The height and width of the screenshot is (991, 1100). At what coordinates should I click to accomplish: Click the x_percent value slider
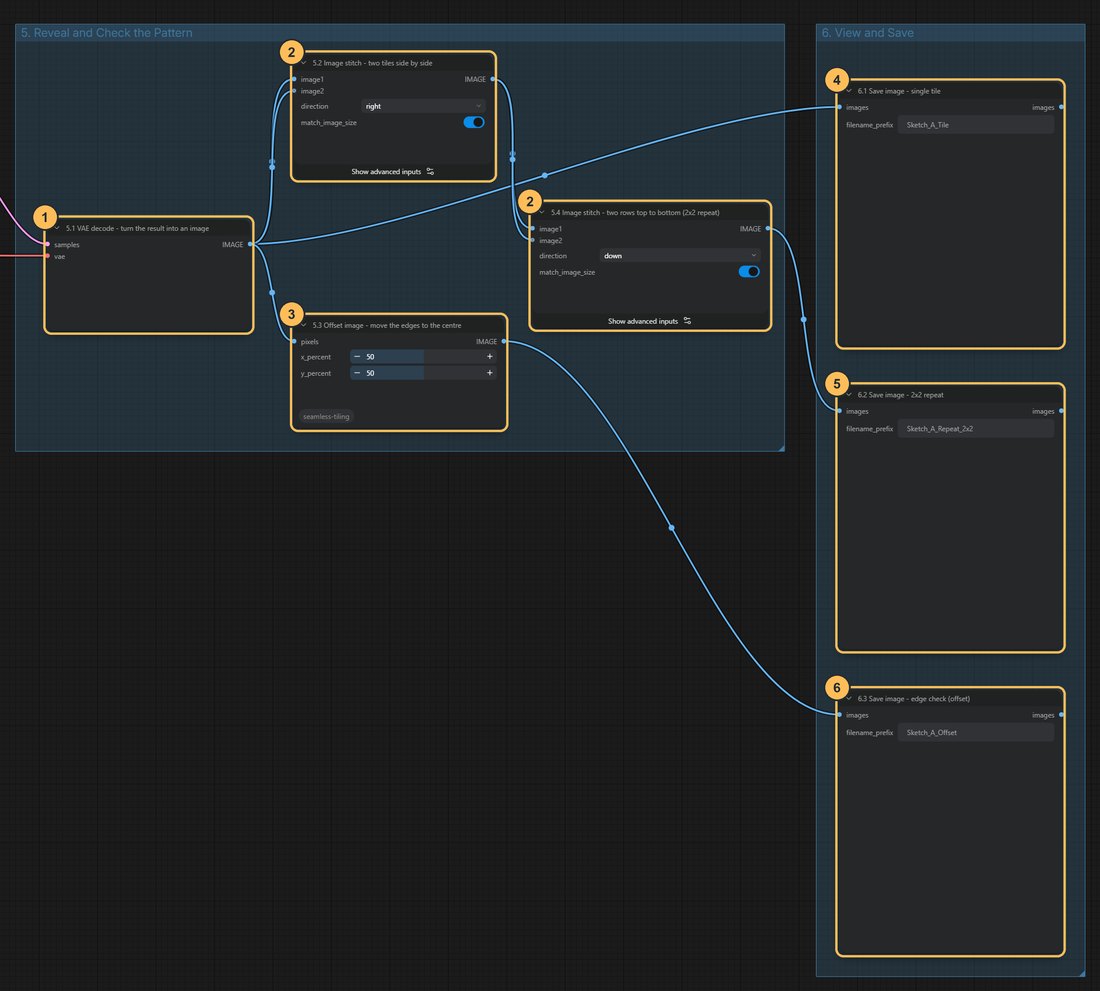tap(424, 356)
